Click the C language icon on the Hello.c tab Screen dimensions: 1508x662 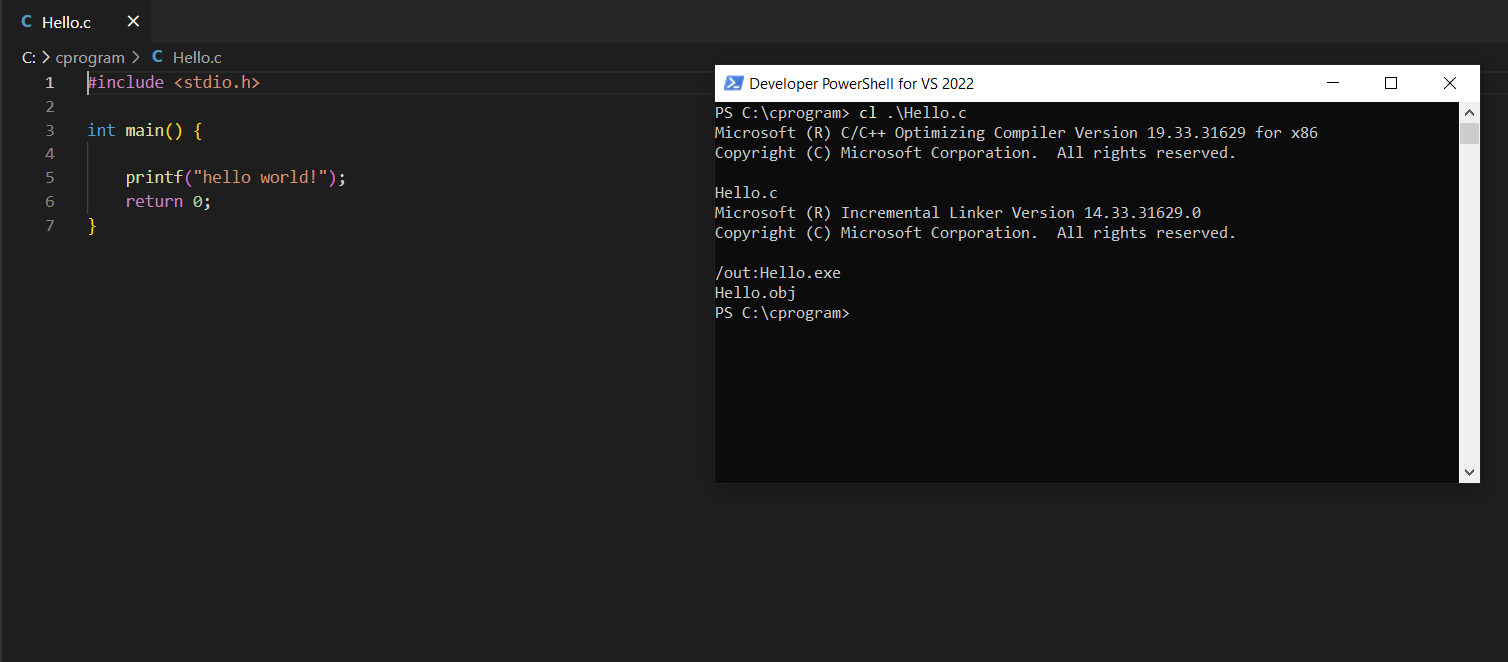26,21
